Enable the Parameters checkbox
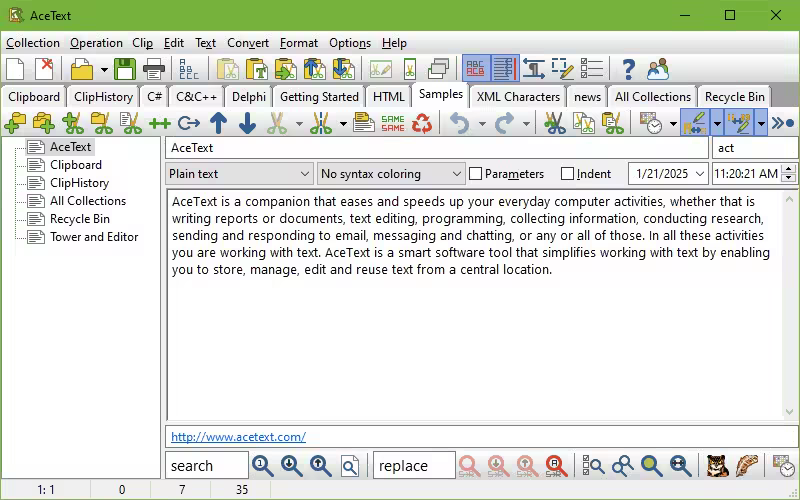 click(x=476, y=174)
